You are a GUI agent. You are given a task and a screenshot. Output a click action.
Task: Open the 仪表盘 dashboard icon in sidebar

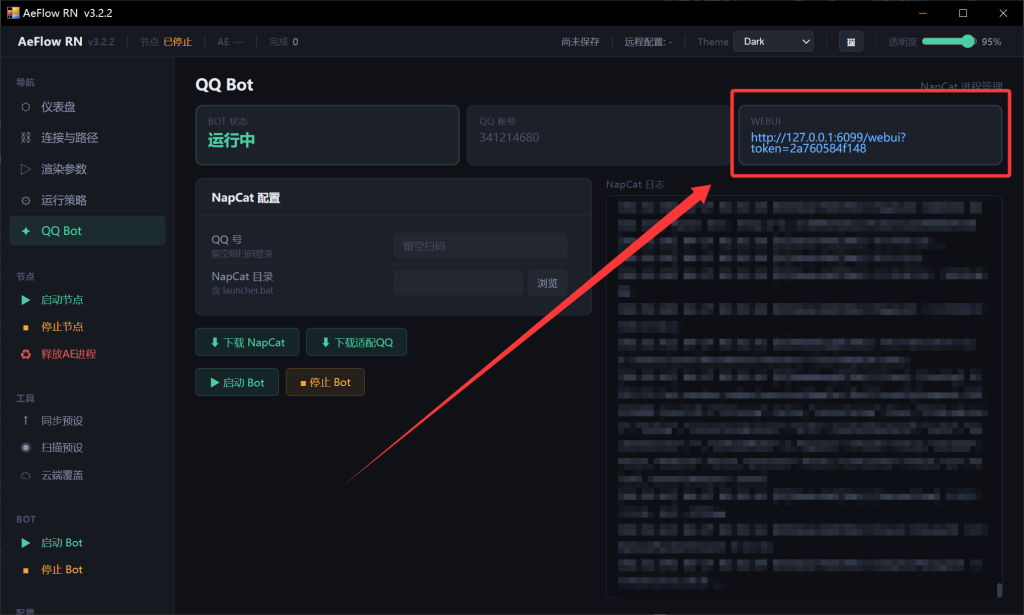click(x=26, y=107)
